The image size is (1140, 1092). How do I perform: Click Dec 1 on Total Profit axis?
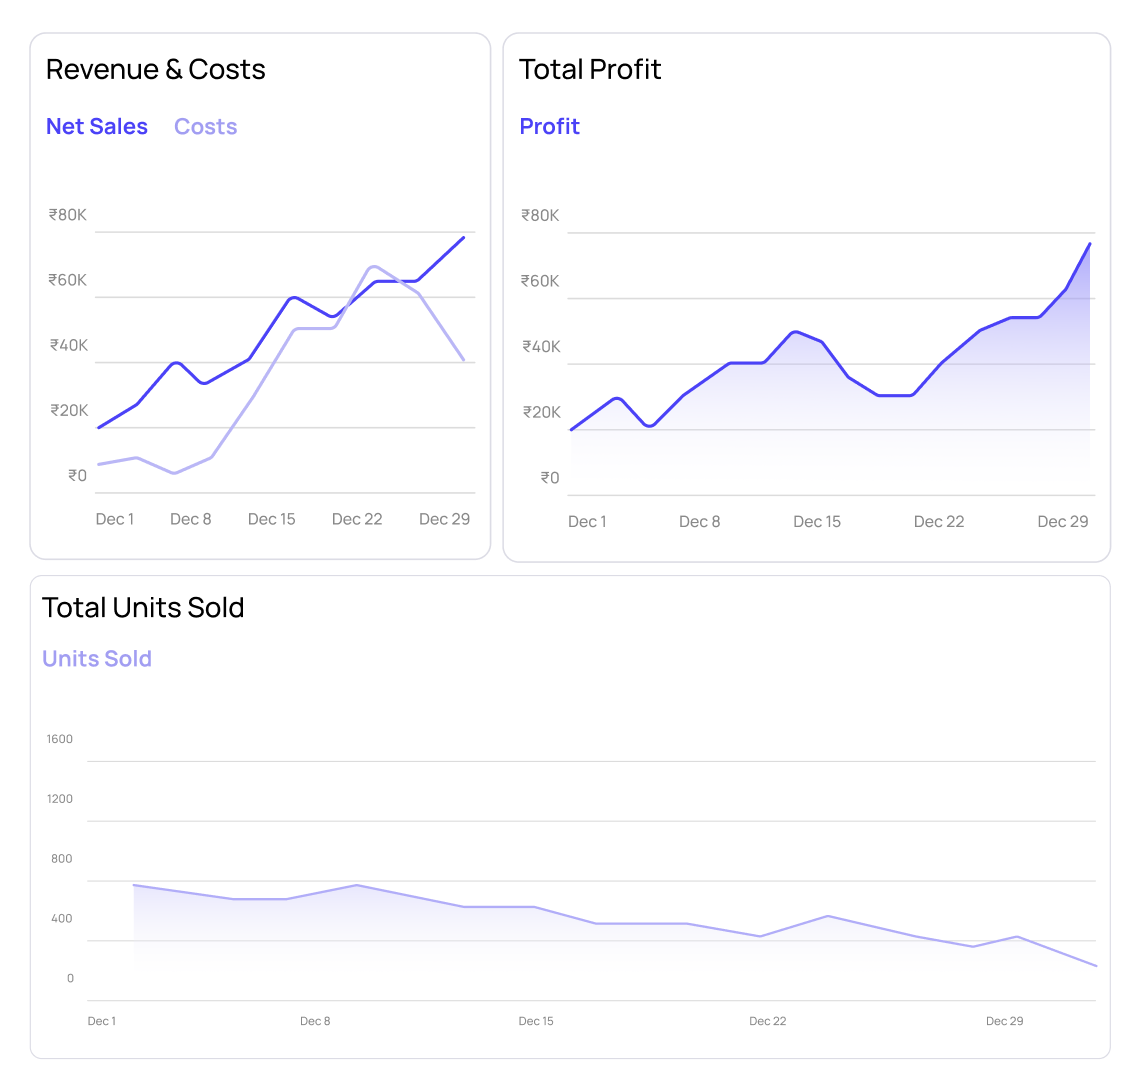coord(587,522)
